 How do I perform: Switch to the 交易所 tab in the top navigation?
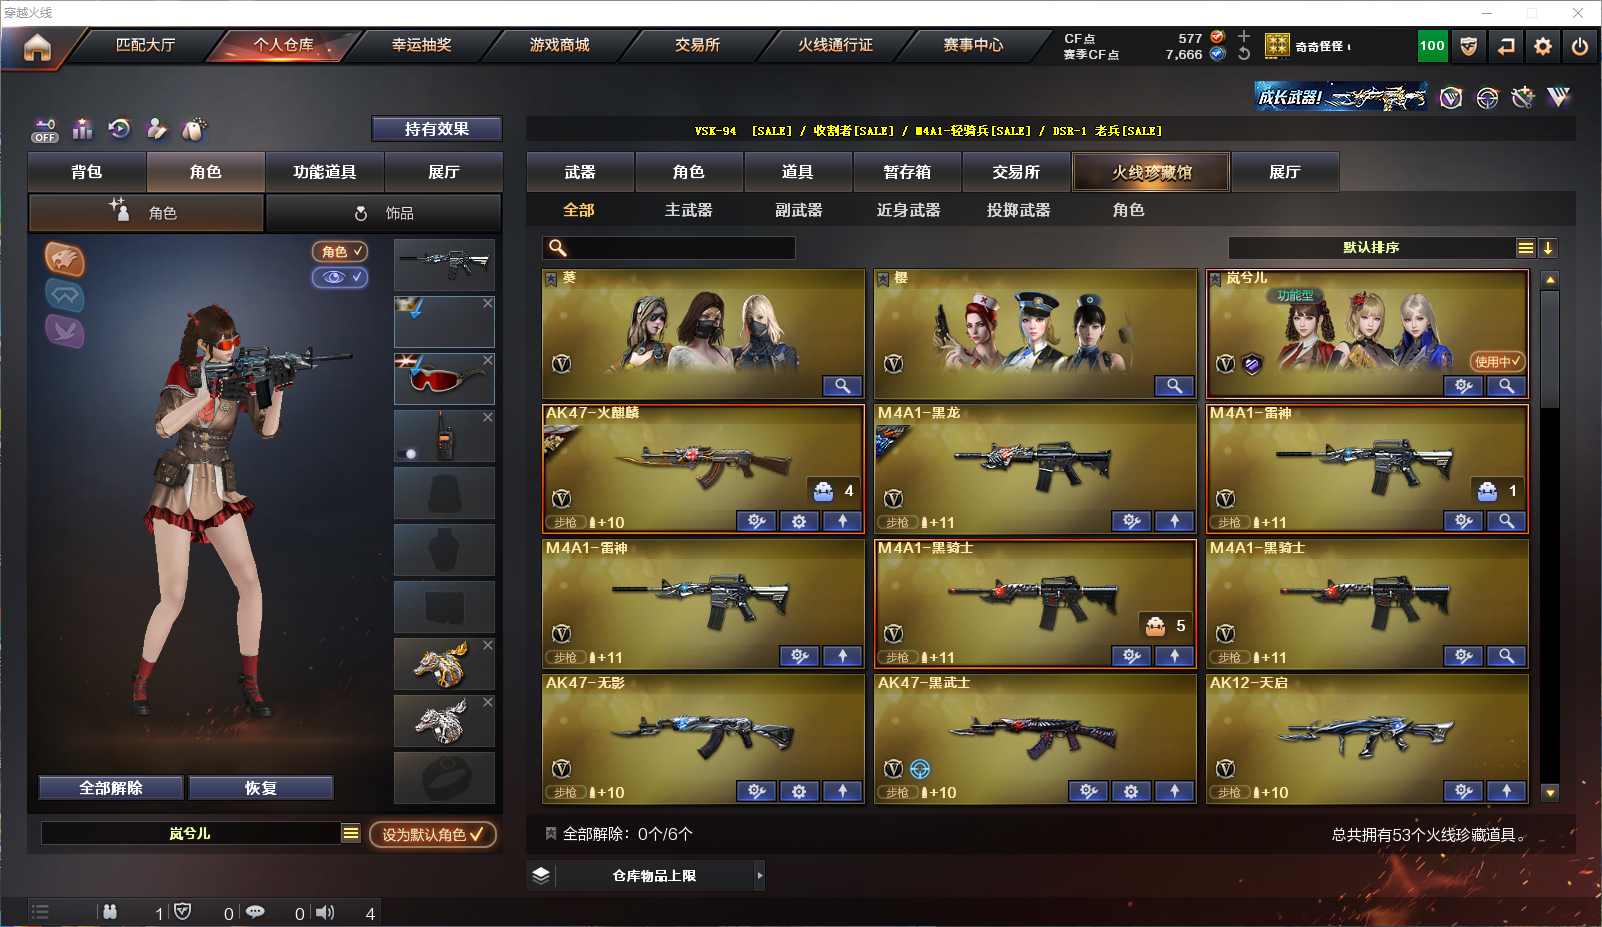tap(697, 45)
